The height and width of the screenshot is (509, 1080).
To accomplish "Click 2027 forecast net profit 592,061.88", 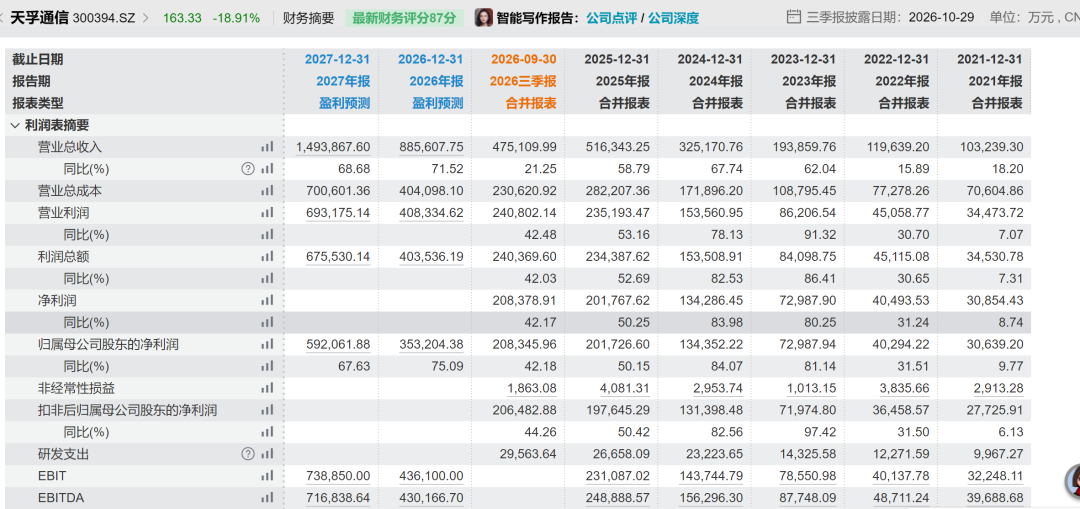I will click(338, 344).
